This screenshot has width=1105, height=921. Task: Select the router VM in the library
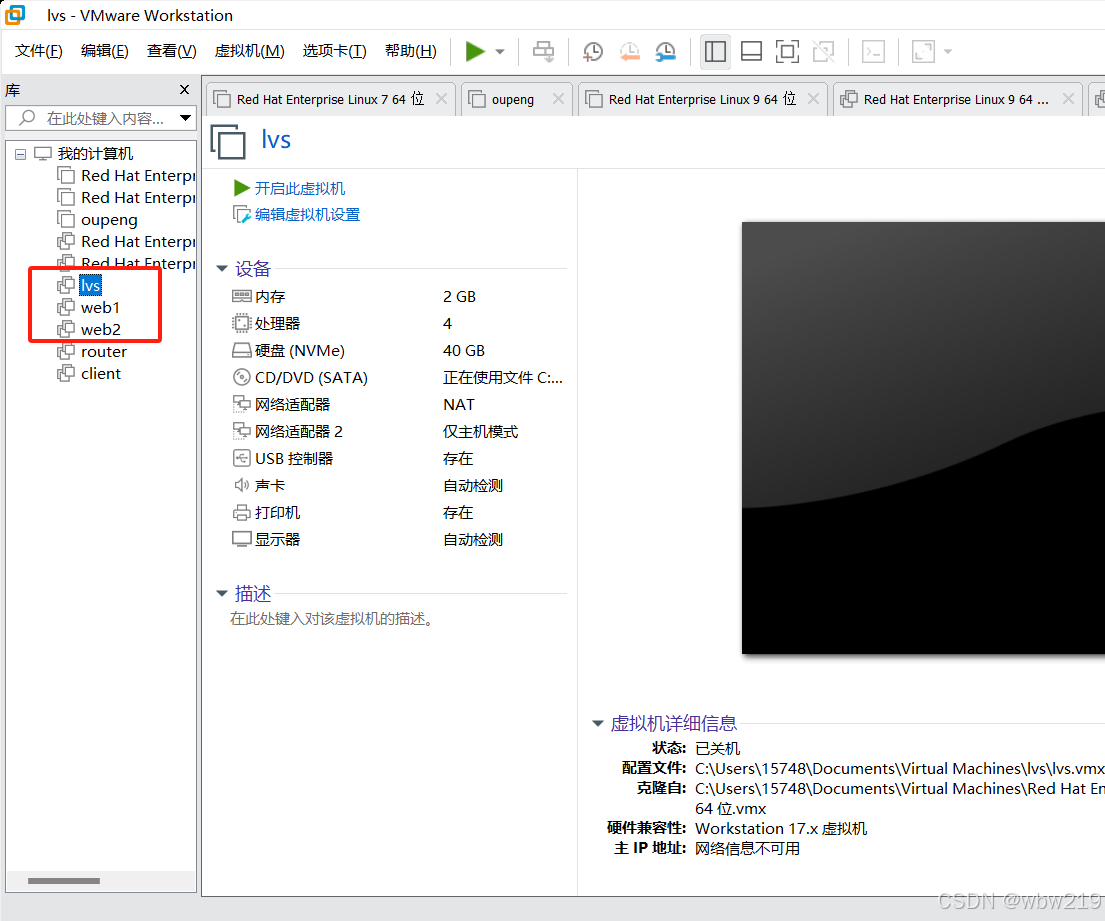point(104,352)
